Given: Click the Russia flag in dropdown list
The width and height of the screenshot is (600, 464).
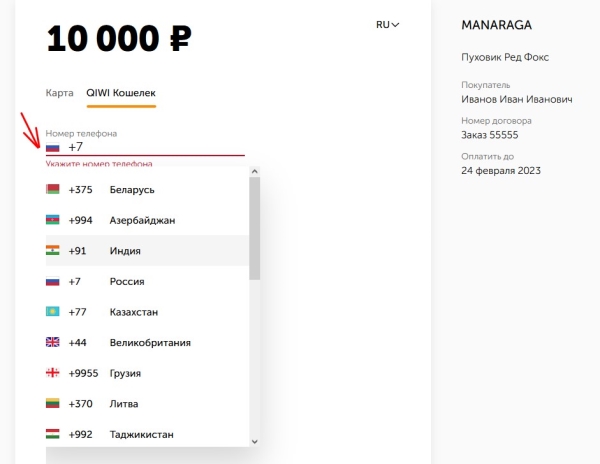Looking at the screenshot, I should tap(53, 282).
